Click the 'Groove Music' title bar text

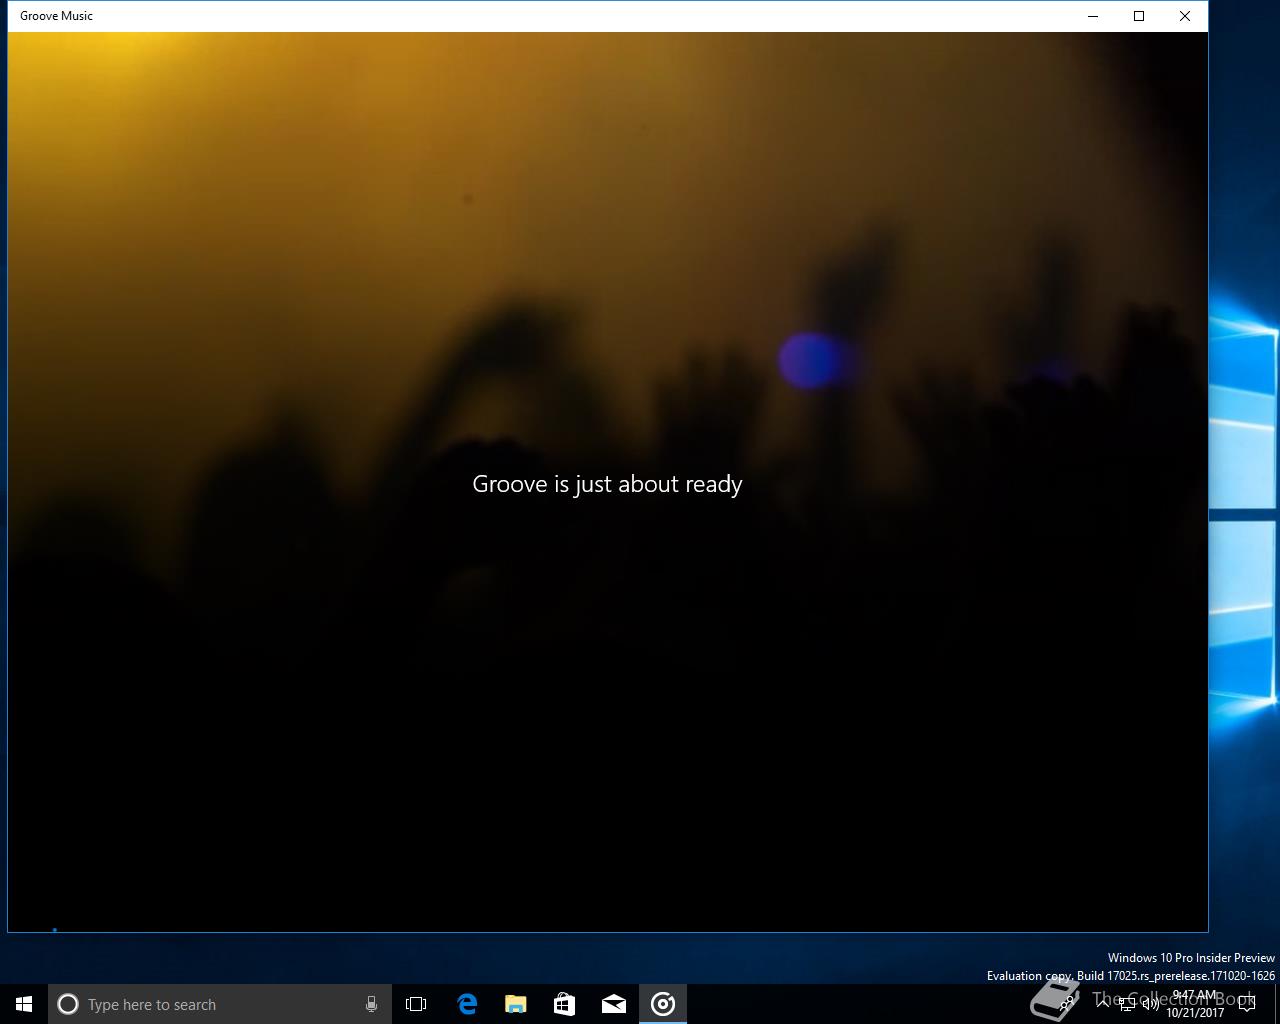[x=56, y=16]
